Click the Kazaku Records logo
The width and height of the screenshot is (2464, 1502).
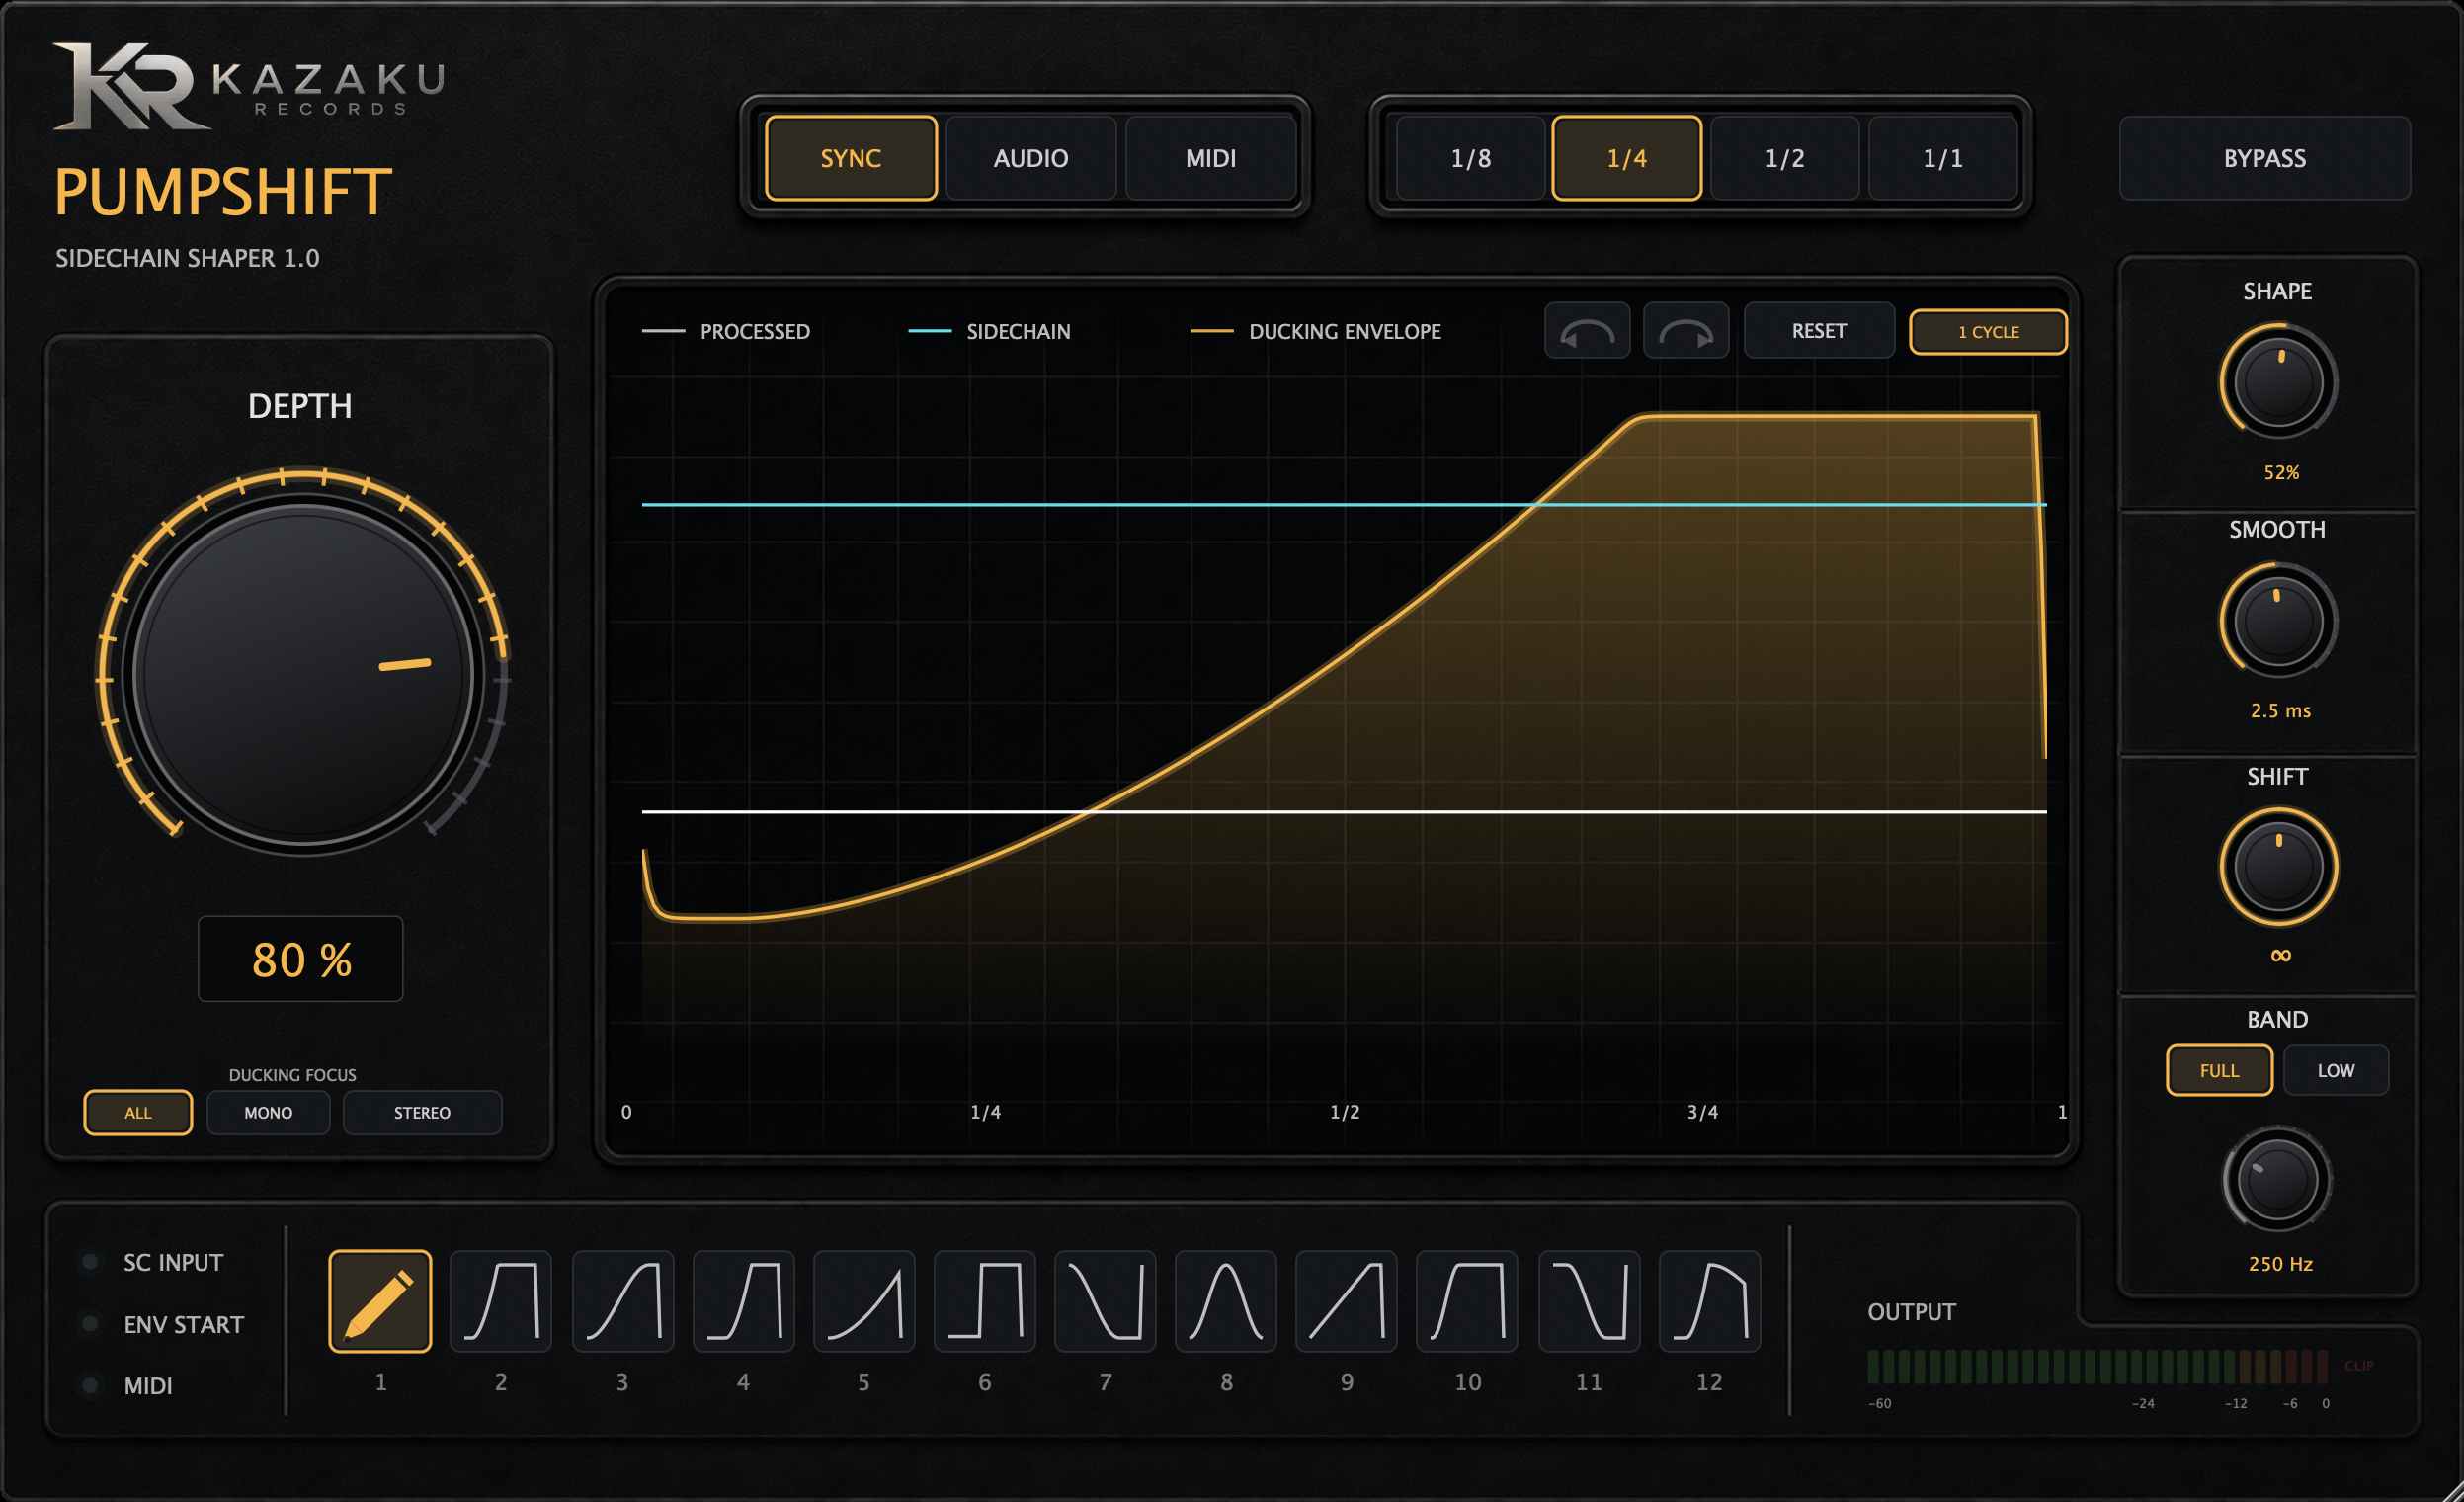click(x=250, y=86)
